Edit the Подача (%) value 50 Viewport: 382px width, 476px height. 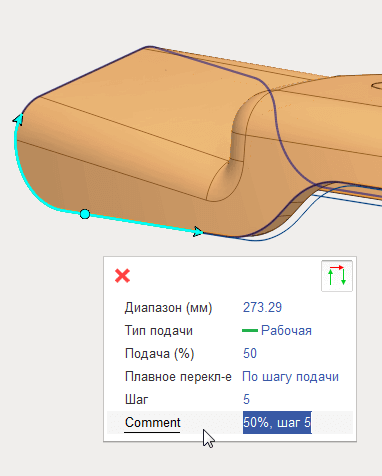point(250,353)
